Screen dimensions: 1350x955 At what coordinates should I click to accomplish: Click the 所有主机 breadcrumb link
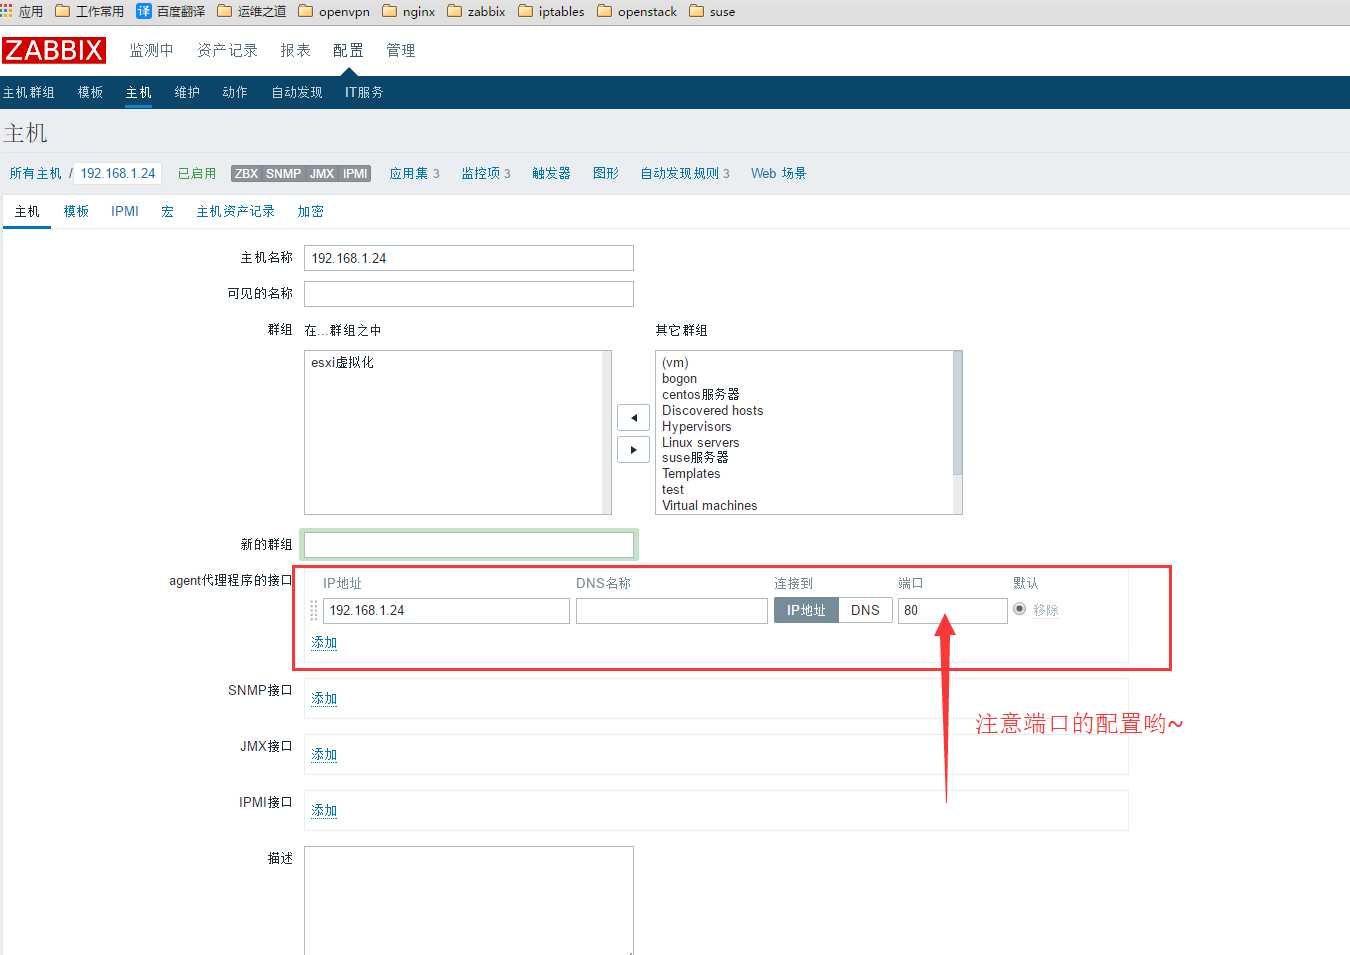point(35,173)
